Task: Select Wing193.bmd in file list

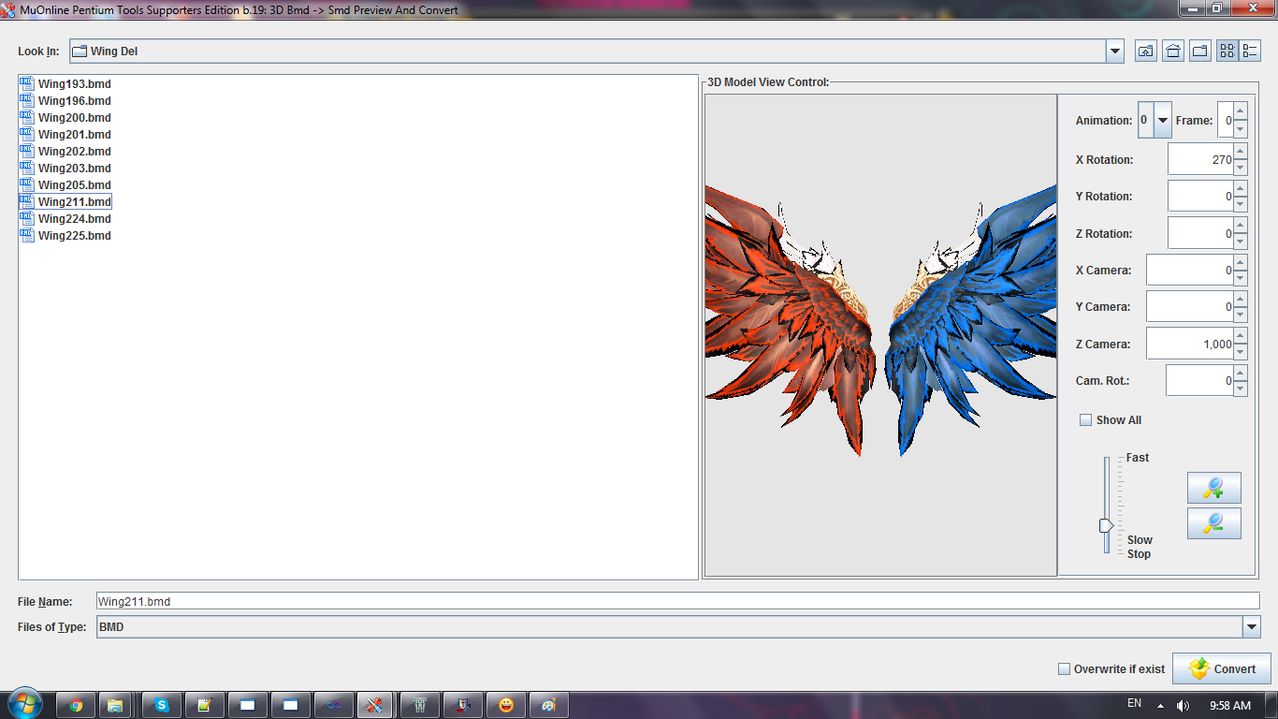Action: coord(65,84)
